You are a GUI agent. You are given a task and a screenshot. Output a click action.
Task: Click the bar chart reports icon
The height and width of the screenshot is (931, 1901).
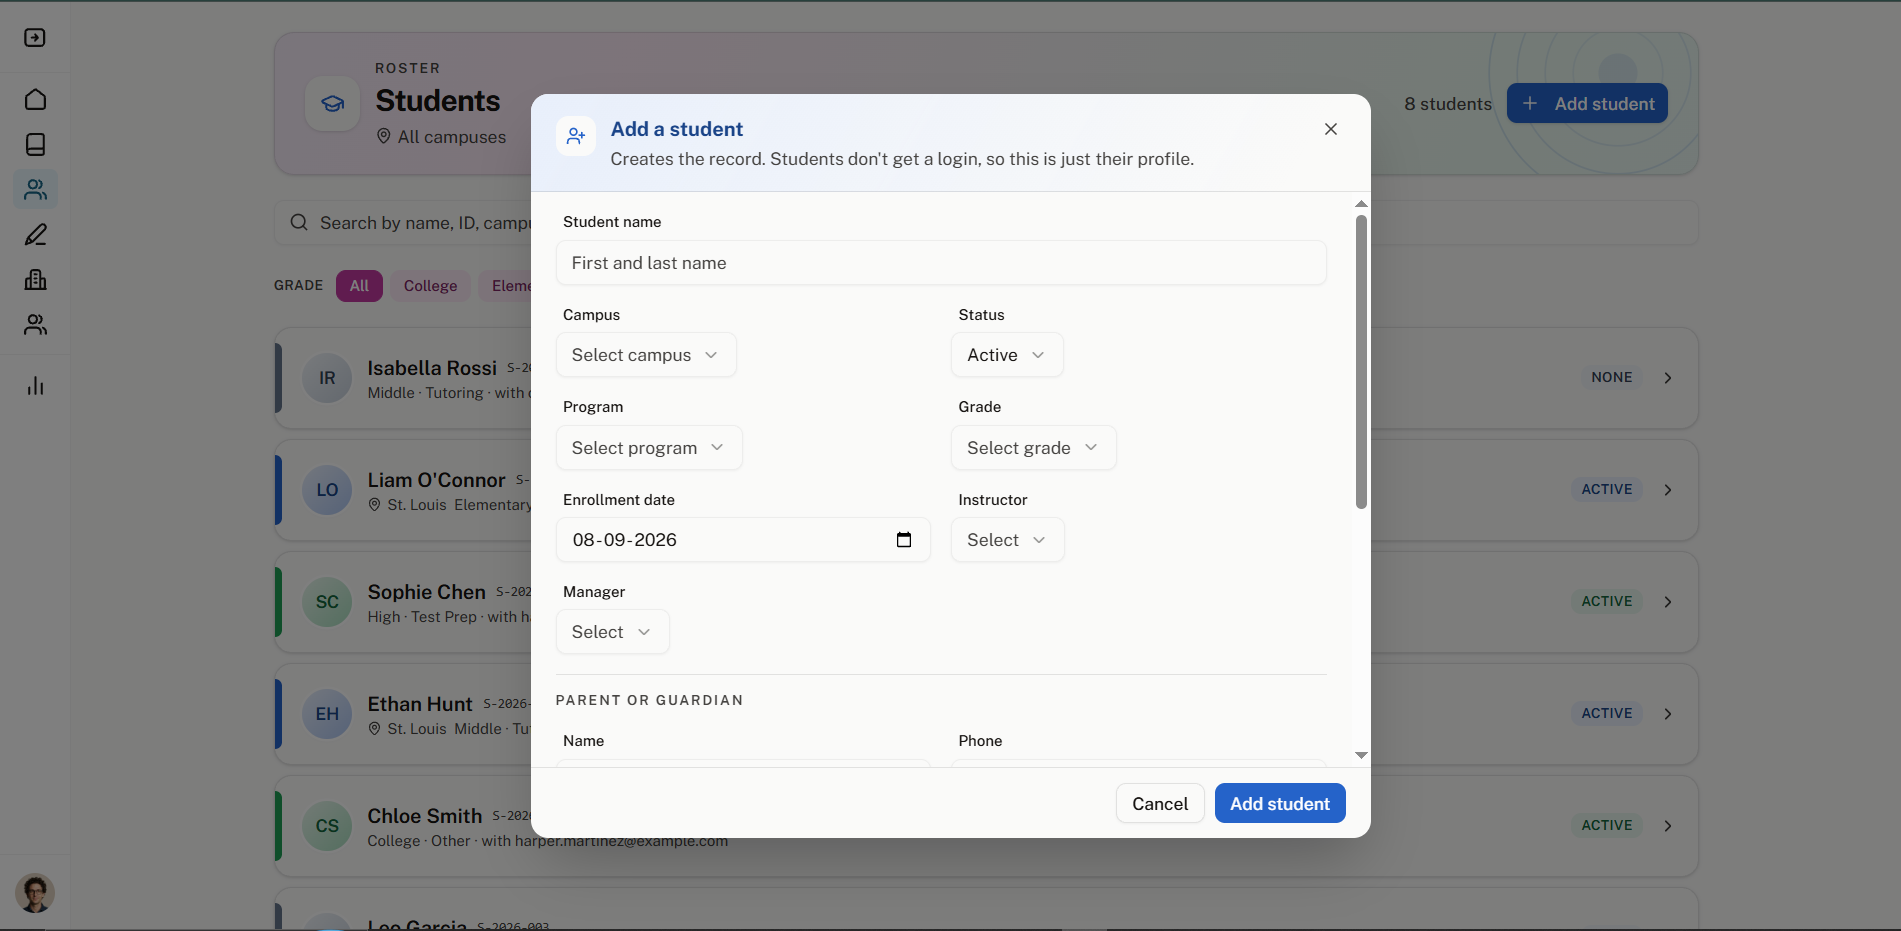pos(35,386)
